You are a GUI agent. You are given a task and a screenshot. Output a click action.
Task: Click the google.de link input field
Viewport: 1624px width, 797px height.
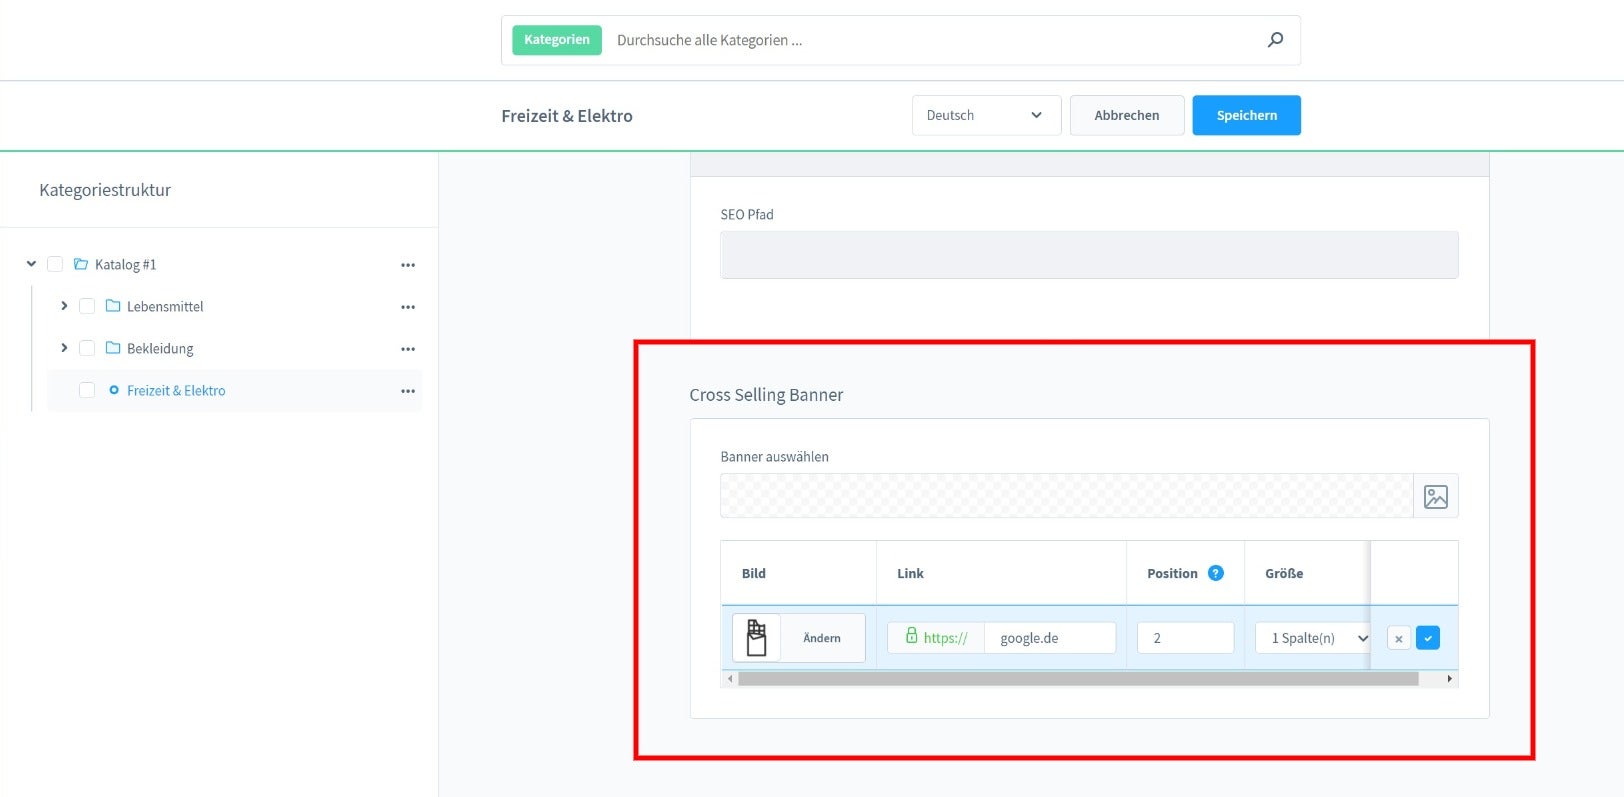click(x=1050, y=638)
